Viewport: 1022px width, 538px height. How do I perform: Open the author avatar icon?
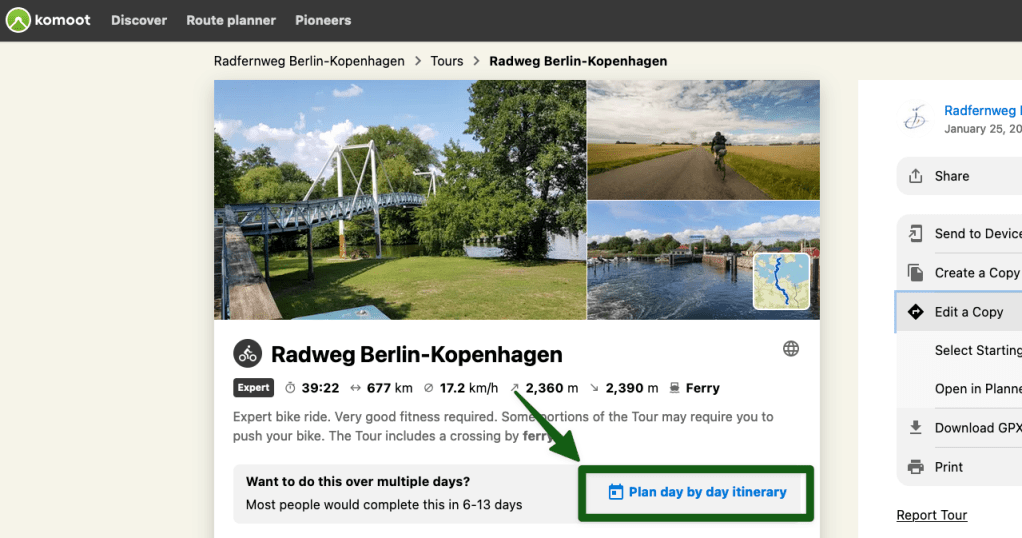[916, 118]
